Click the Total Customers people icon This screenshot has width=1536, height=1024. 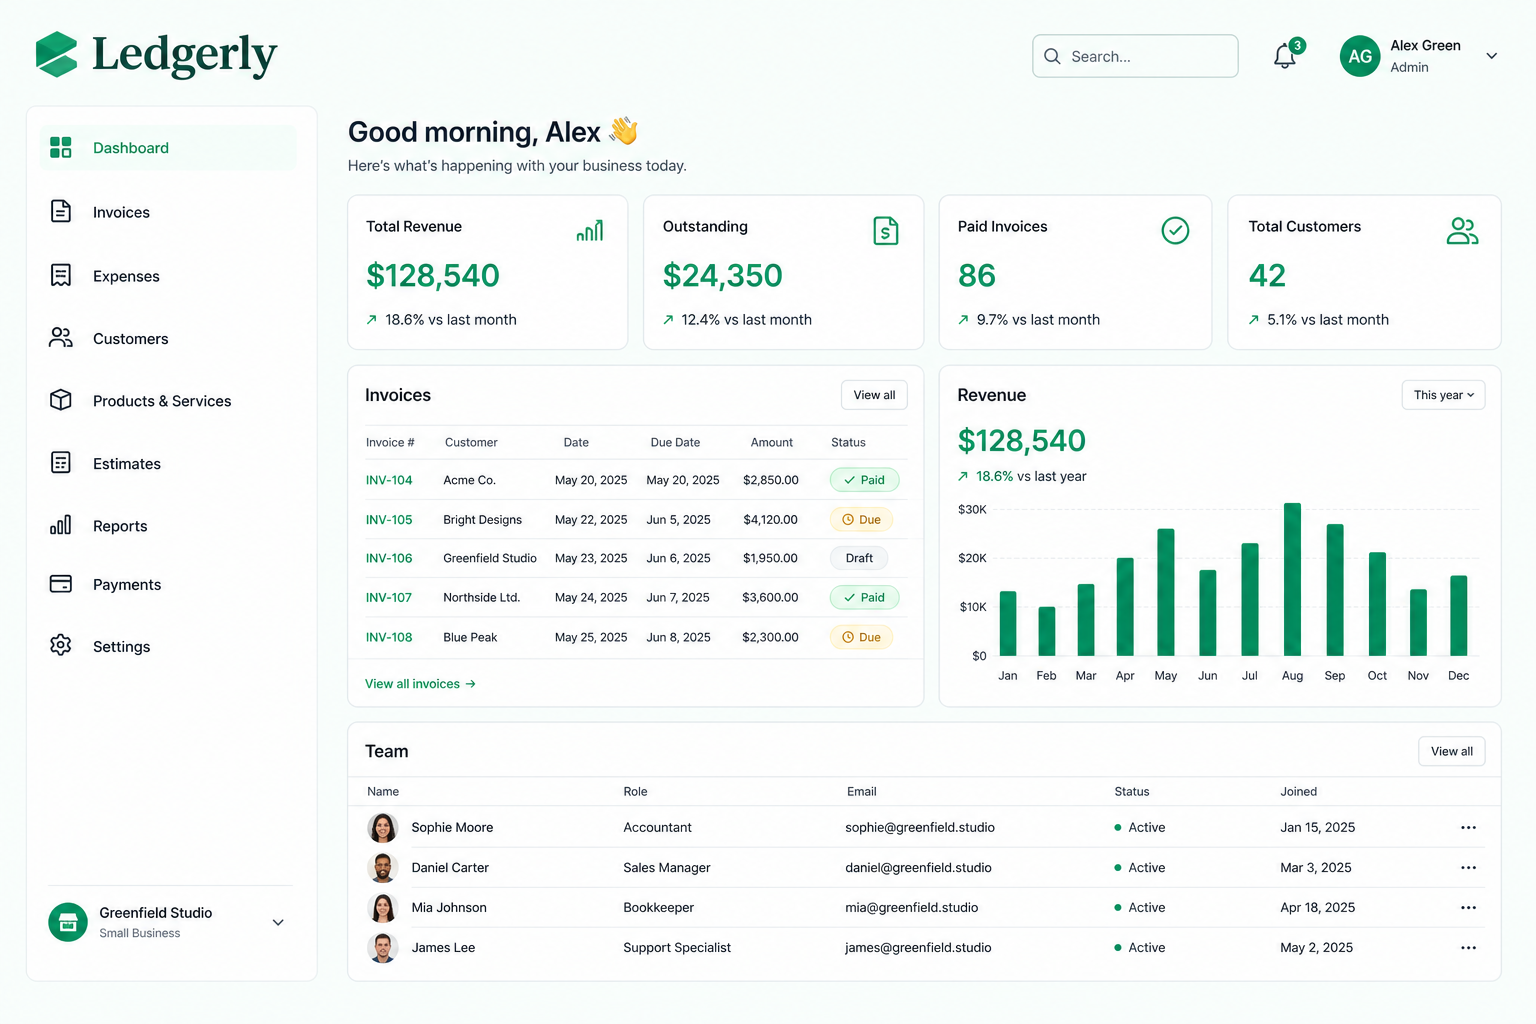pos(1463,231)
